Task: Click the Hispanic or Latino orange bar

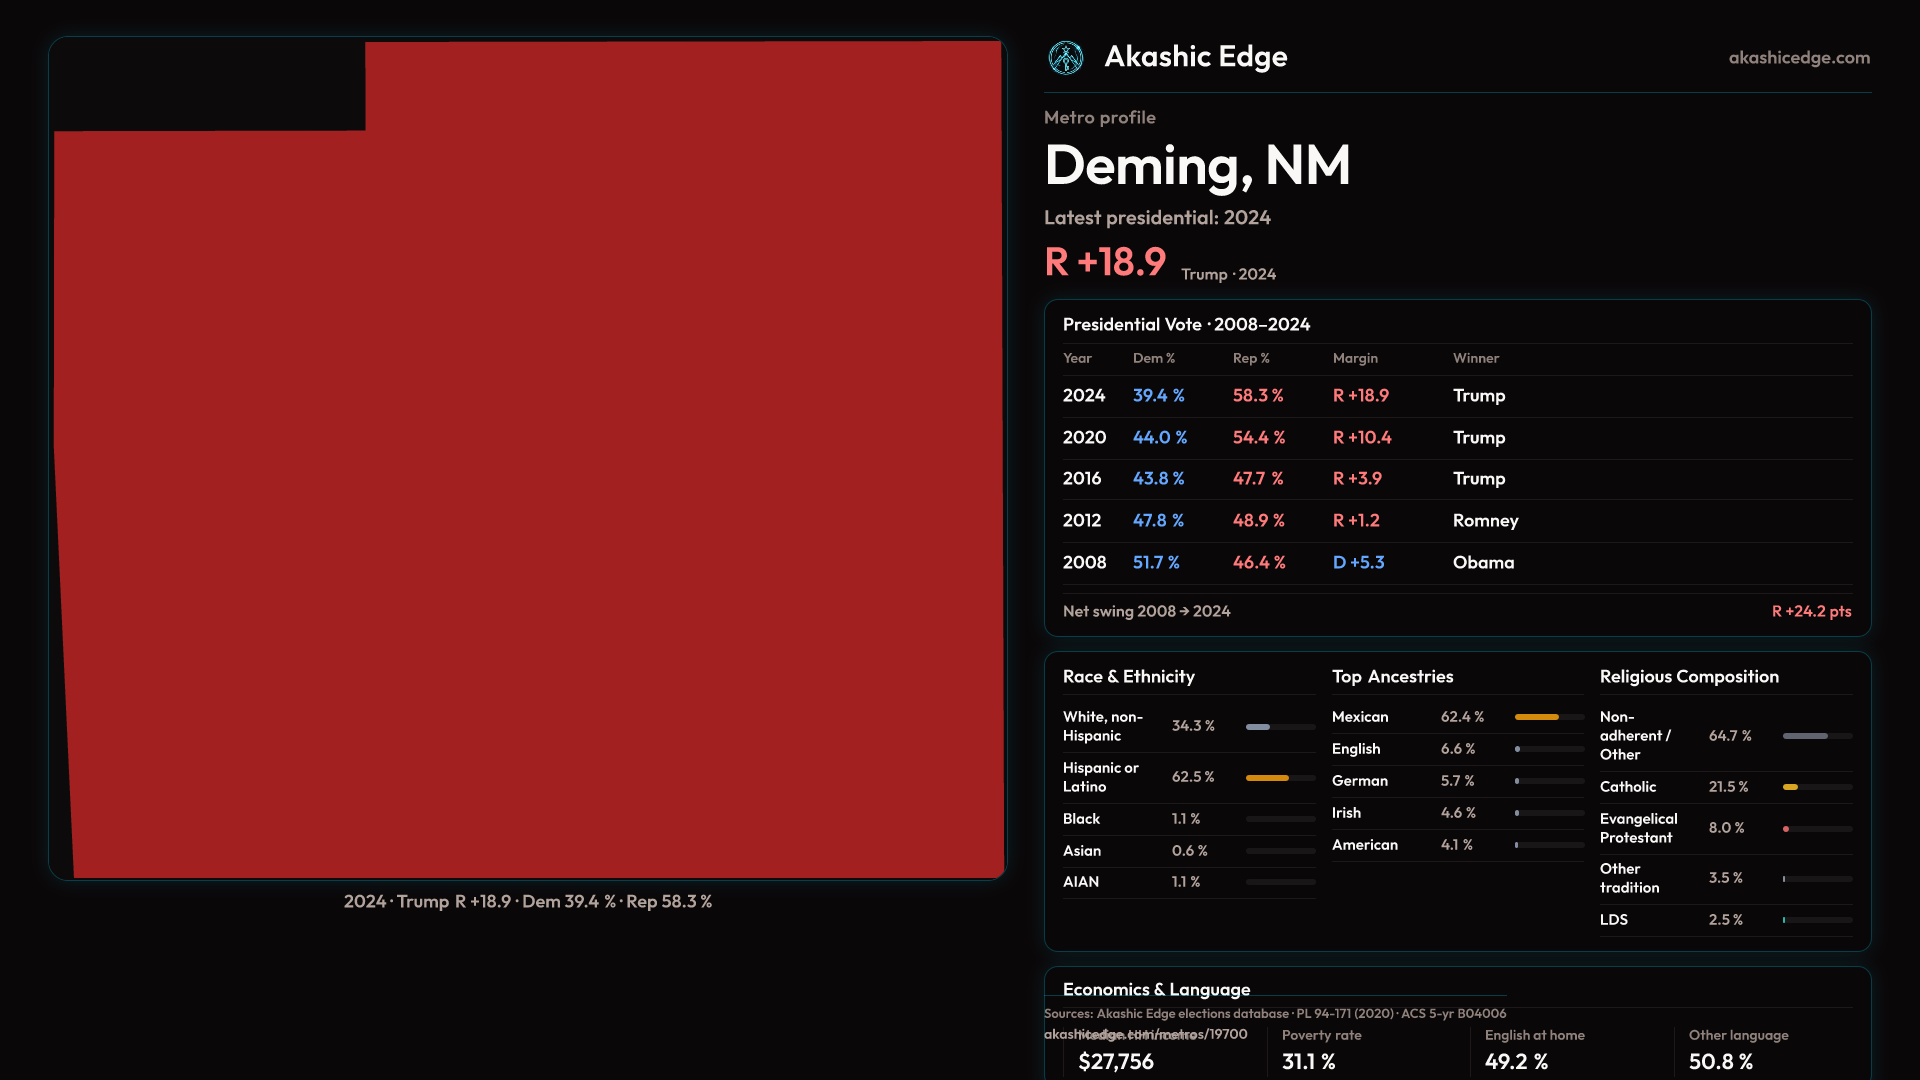Action: pos(1267,778)
